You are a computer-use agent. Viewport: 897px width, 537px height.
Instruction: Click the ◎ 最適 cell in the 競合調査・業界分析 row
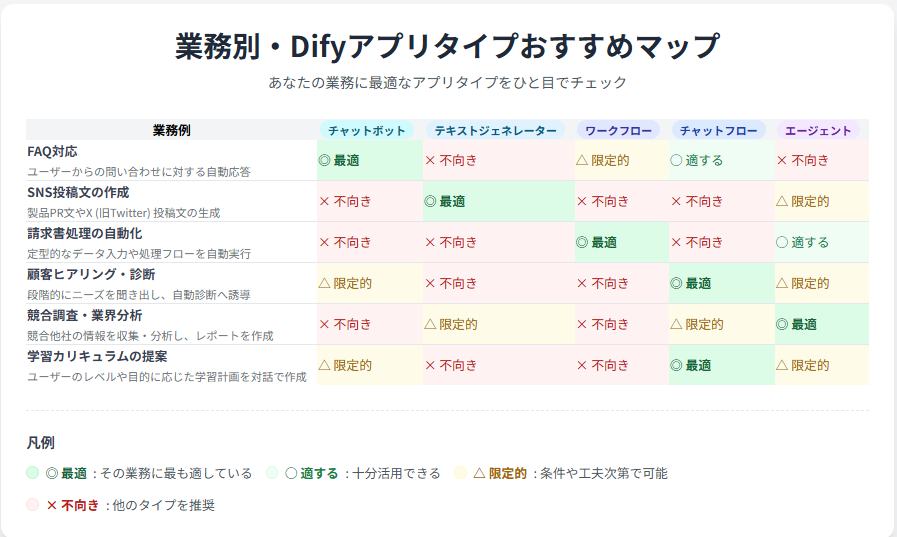pyautogui.click(x=821, y=324)
